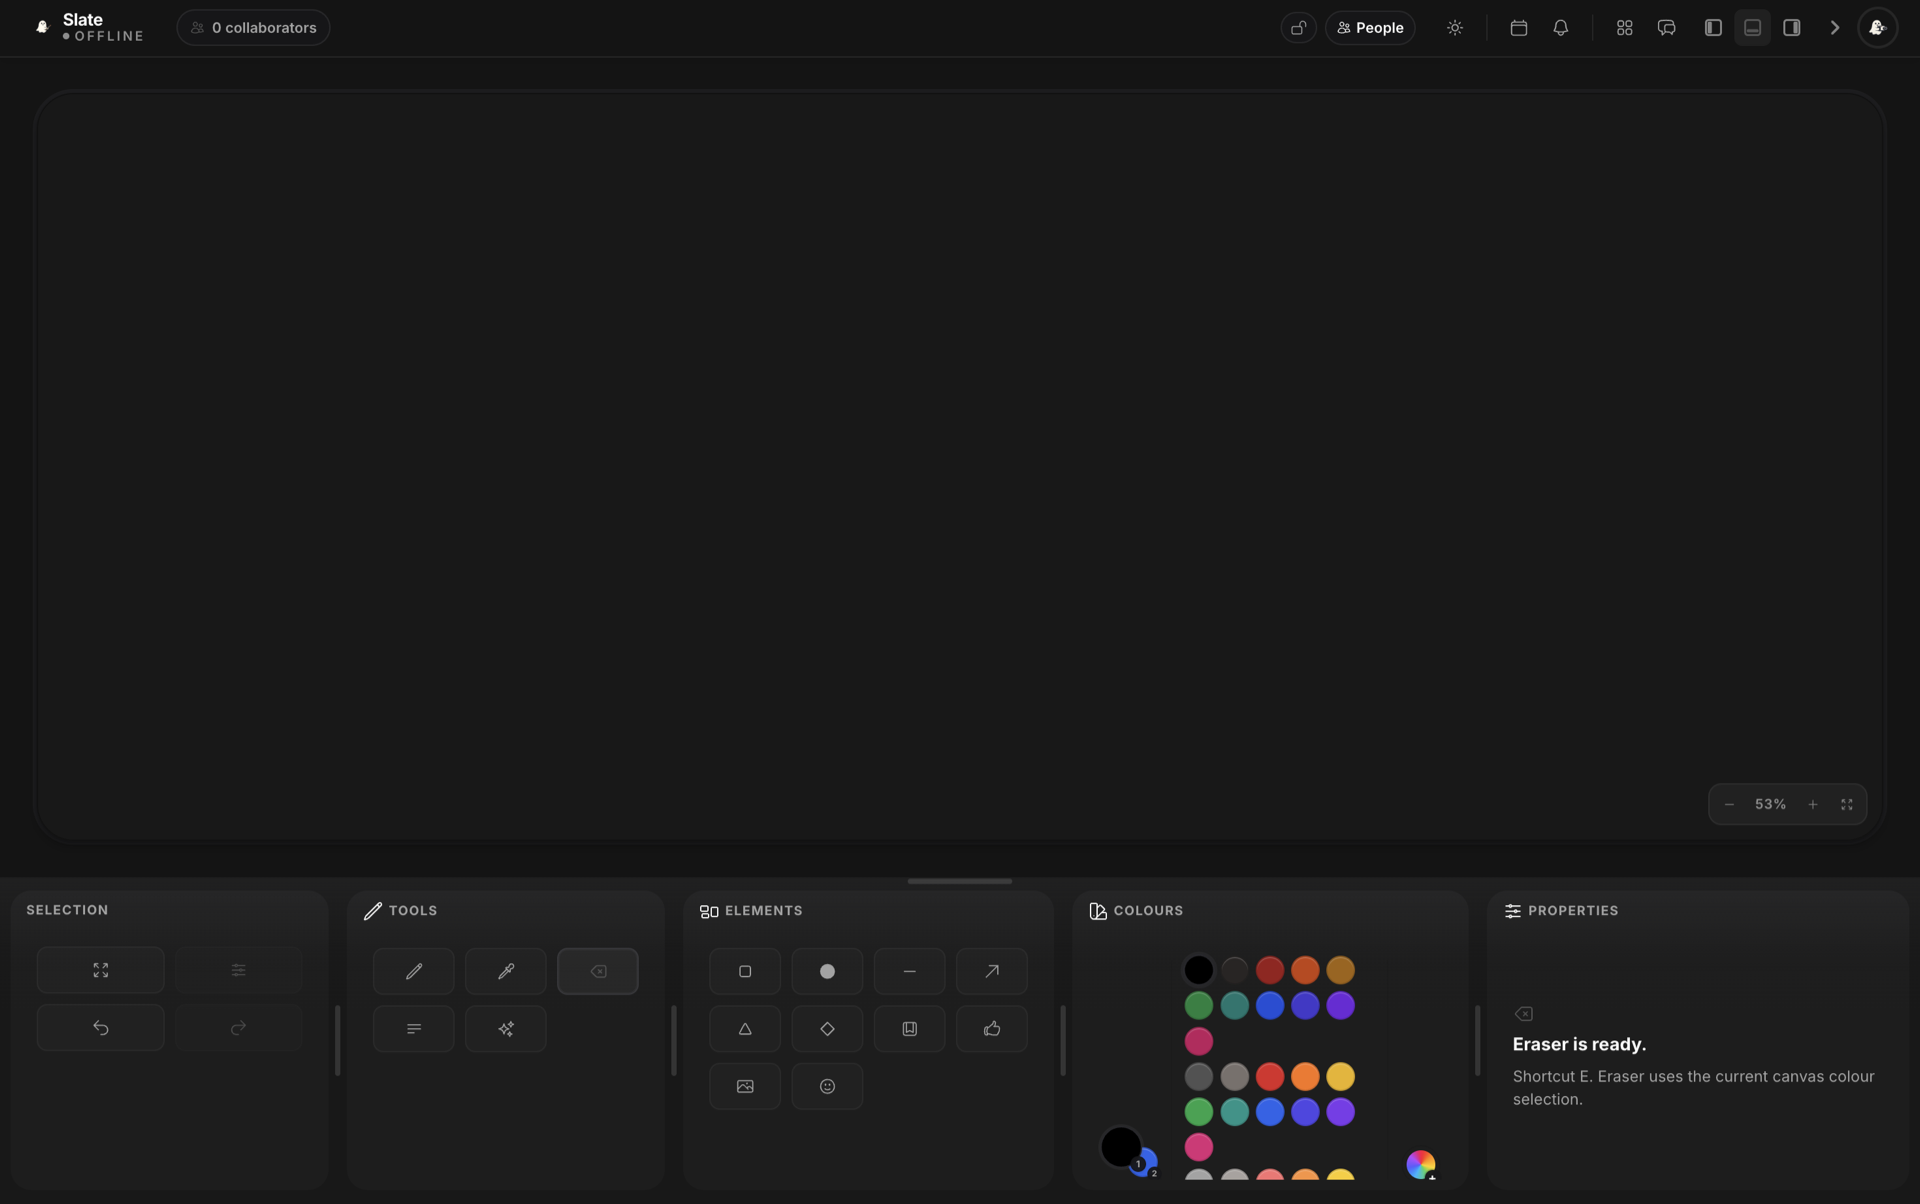Toggle the left sidebar panel
This screenshot has height=1204, width=1920.
tap(1713, 28)
